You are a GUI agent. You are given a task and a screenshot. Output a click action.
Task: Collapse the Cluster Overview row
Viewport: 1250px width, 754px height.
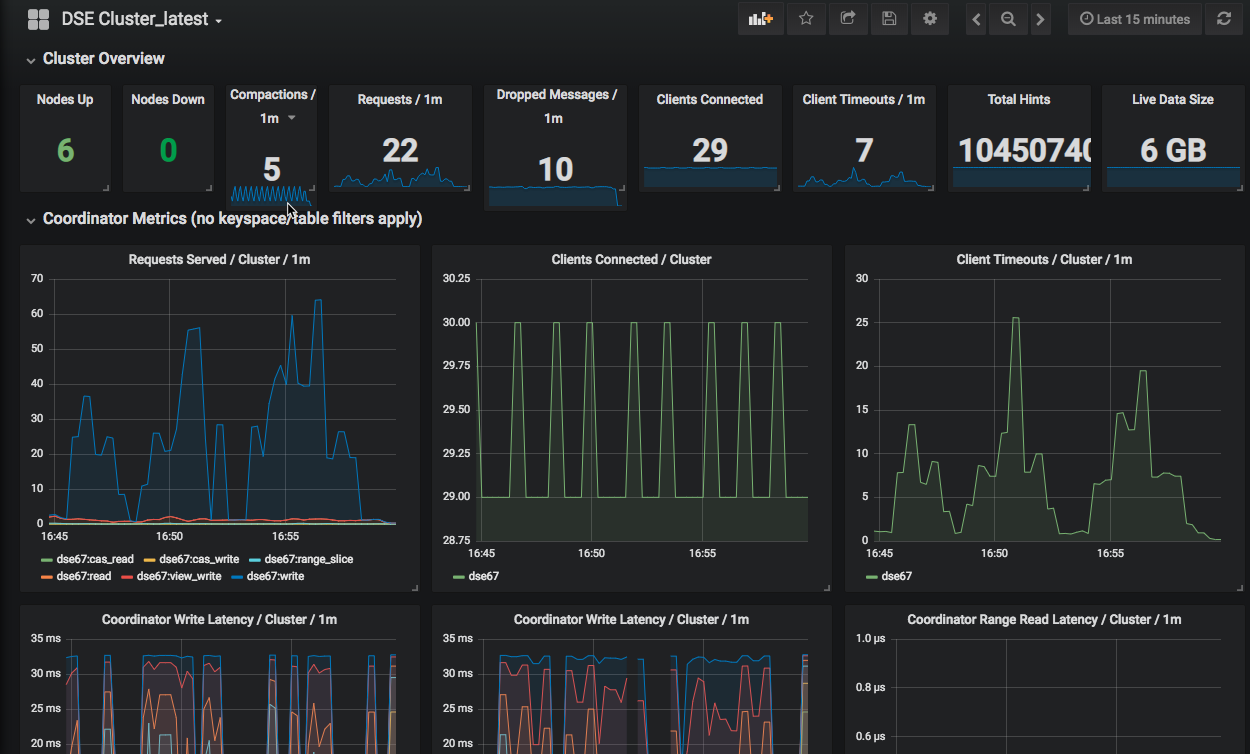(95, 59)
